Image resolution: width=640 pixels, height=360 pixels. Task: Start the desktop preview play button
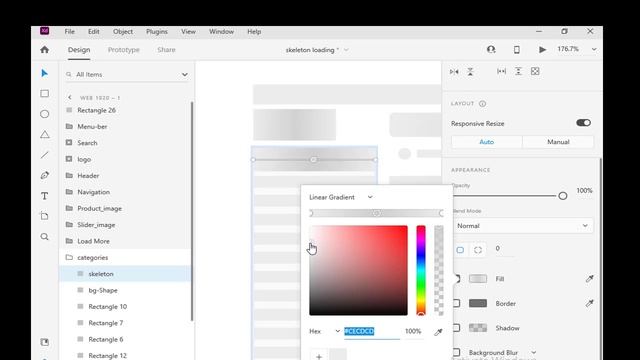pyautogui.click(x=542, y=49)
